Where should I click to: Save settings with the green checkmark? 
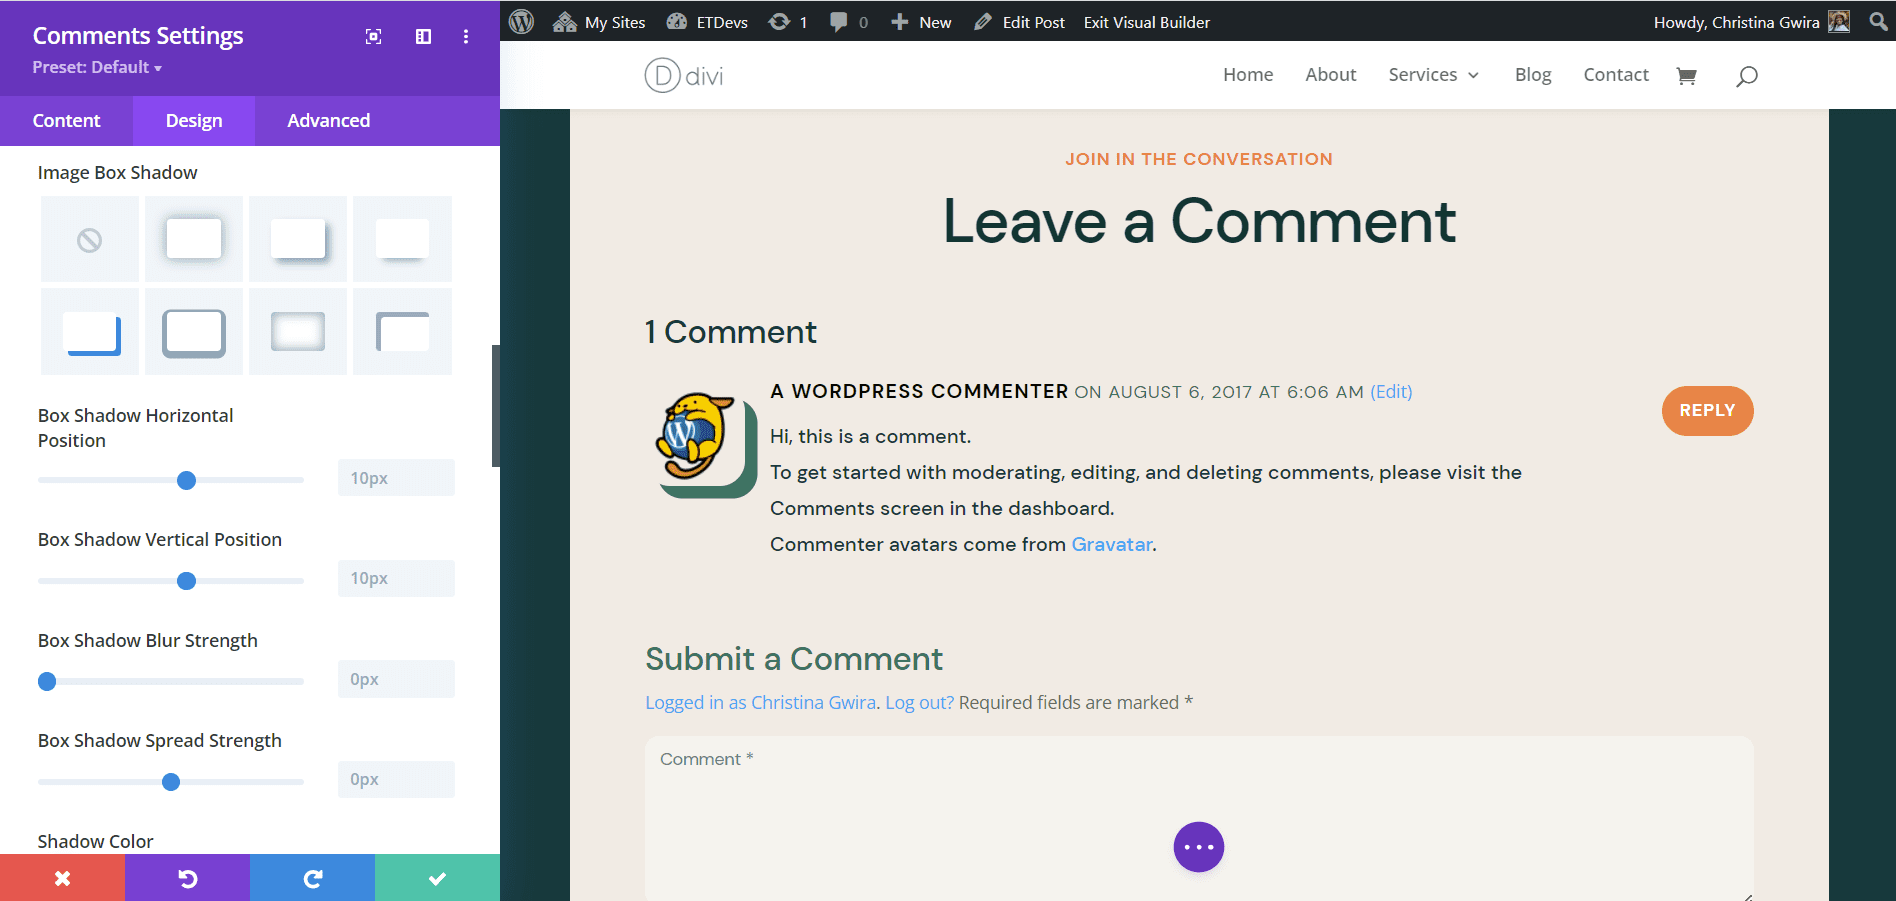[x=437, y=878]
